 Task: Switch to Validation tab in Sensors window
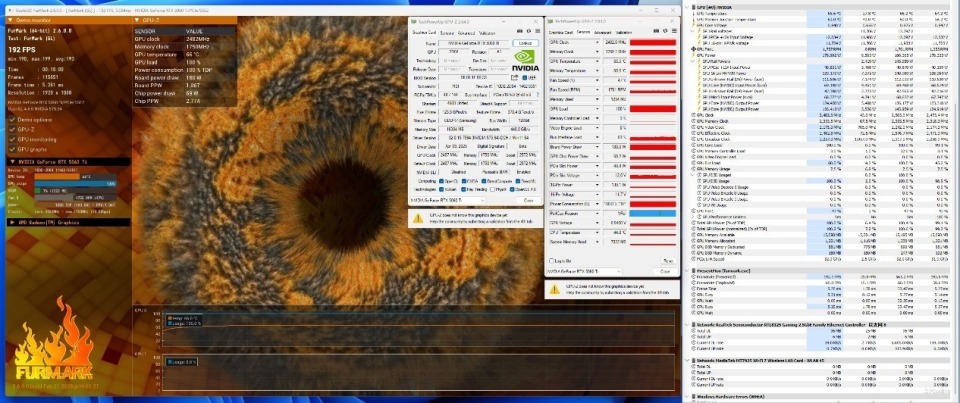click(624, 32)
